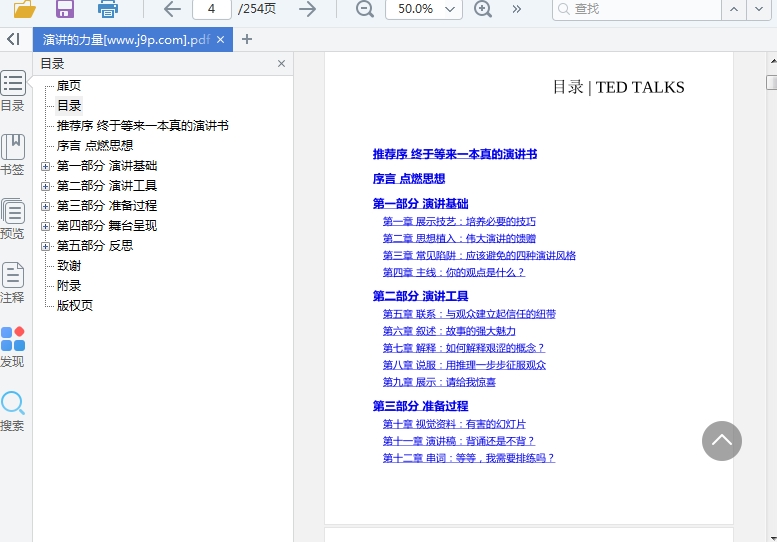The image size is (777, 542).
Task: Click the round back-to-top button
Action: (722, 440)
